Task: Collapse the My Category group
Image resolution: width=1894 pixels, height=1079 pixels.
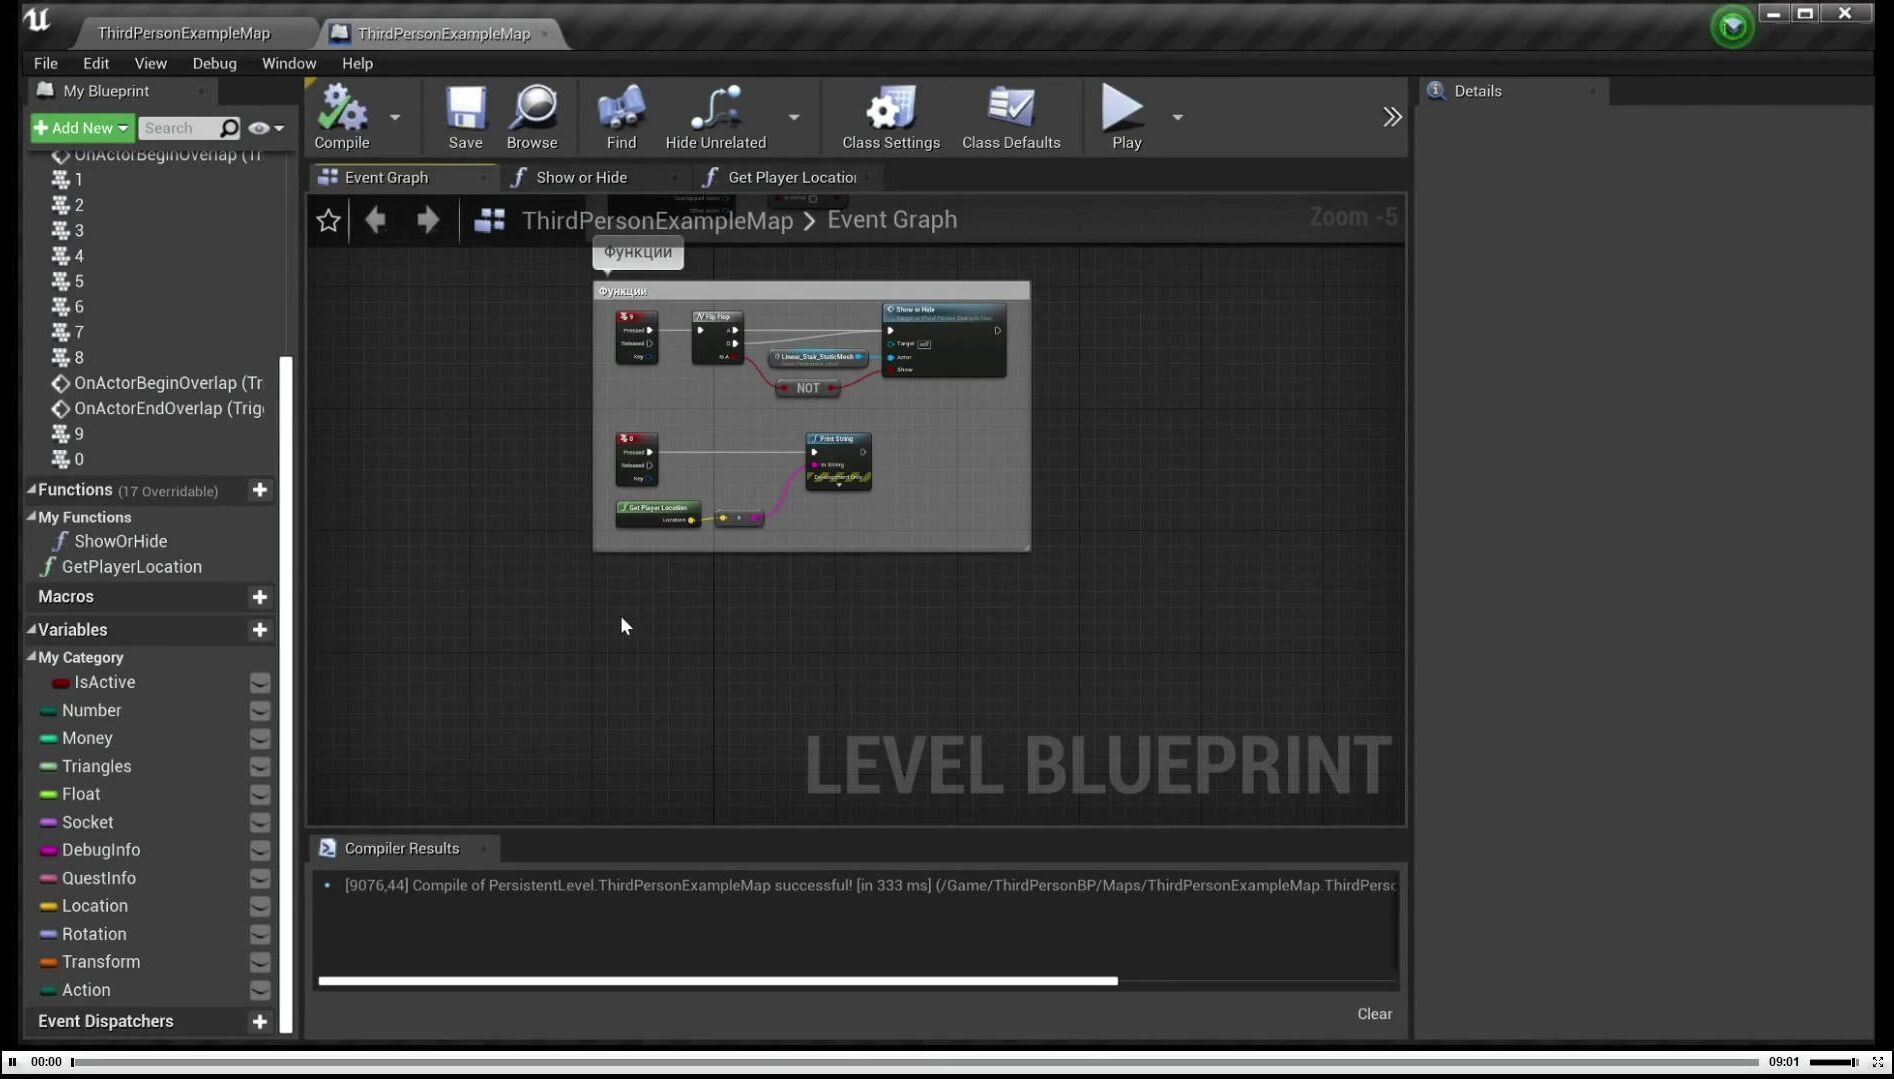Action: point(31,656)
